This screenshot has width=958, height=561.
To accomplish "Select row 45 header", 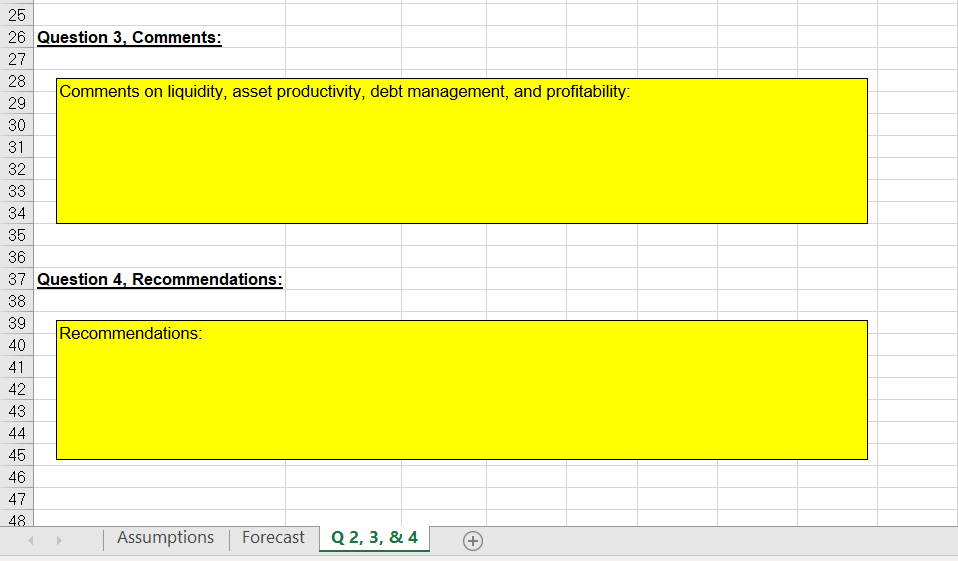I will [16, 455].
